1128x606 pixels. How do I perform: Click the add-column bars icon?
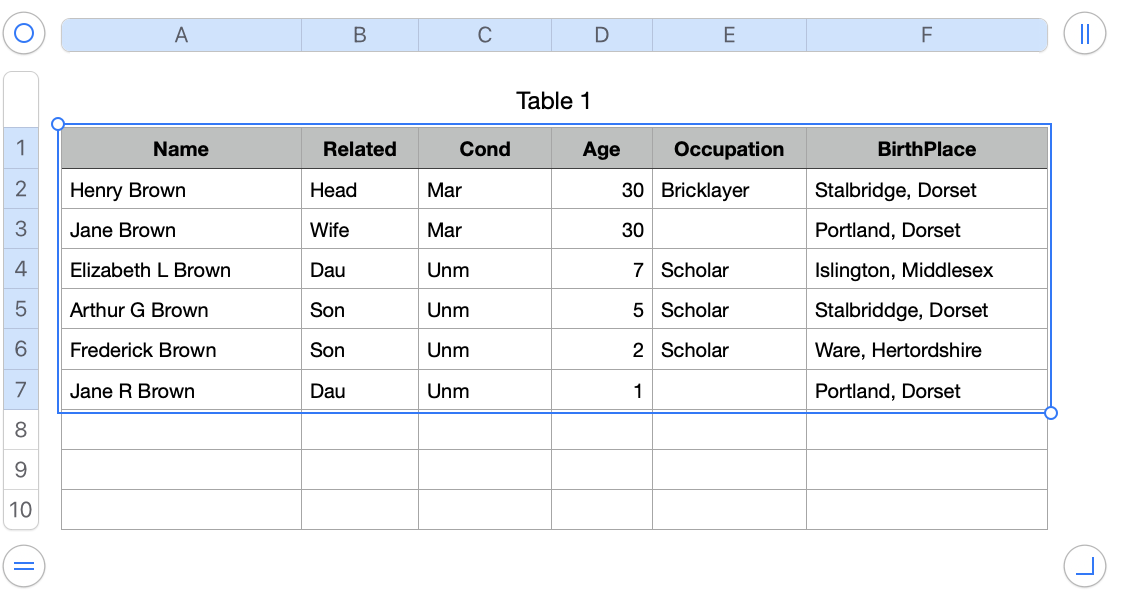[1084, 33]
